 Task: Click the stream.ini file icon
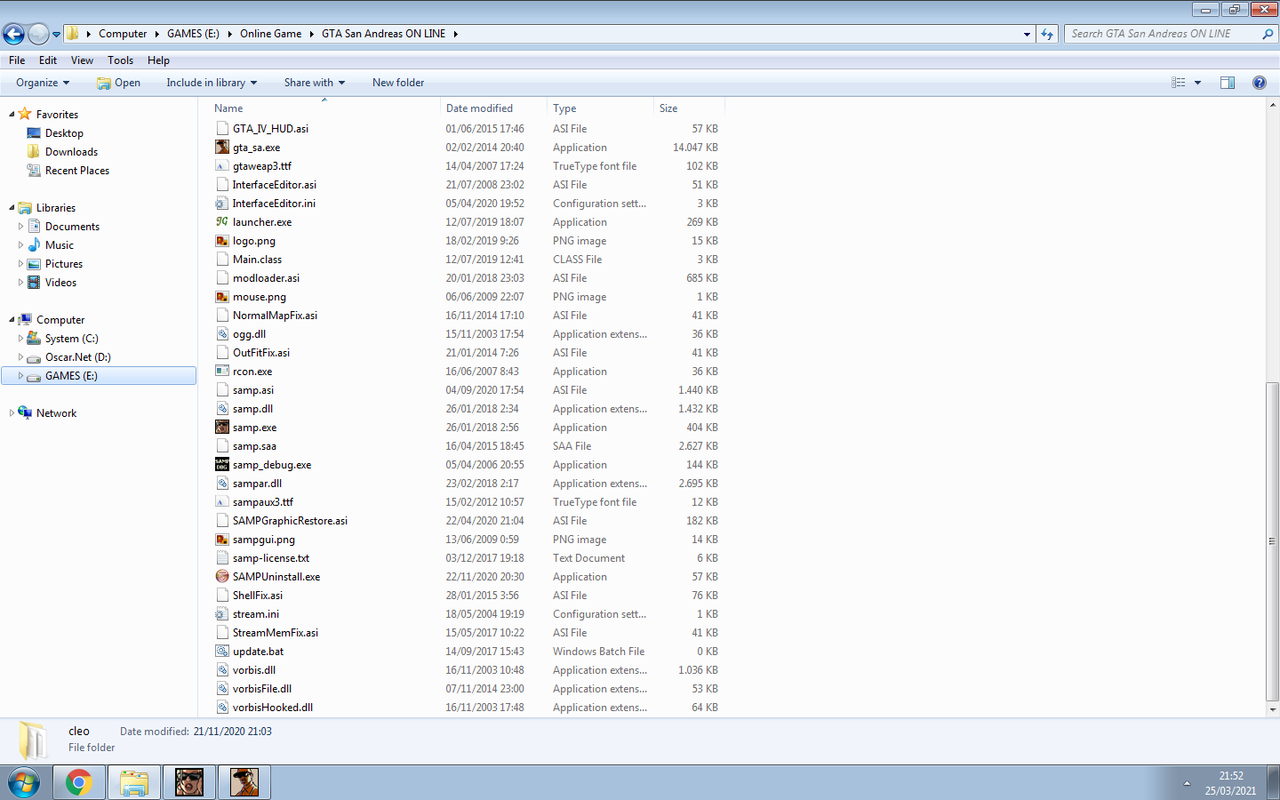pos(223,614)
